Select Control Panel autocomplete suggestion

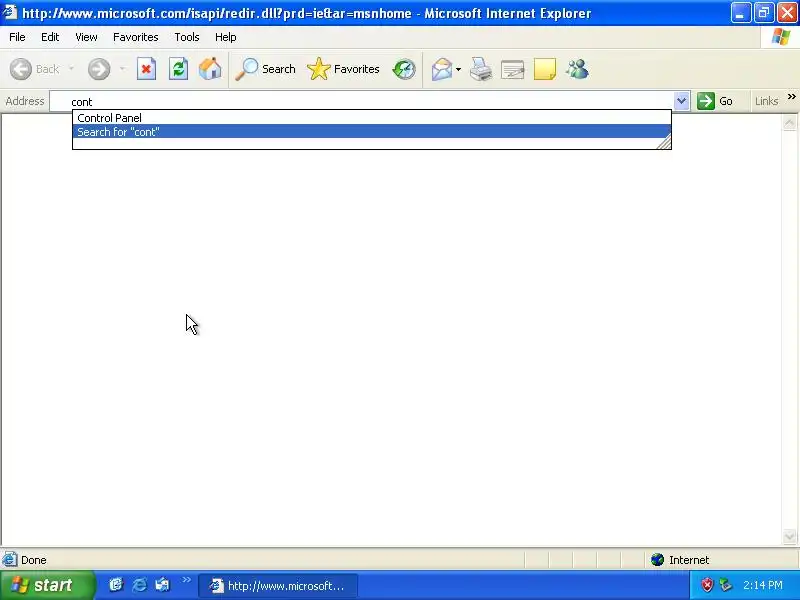point(371,118)
